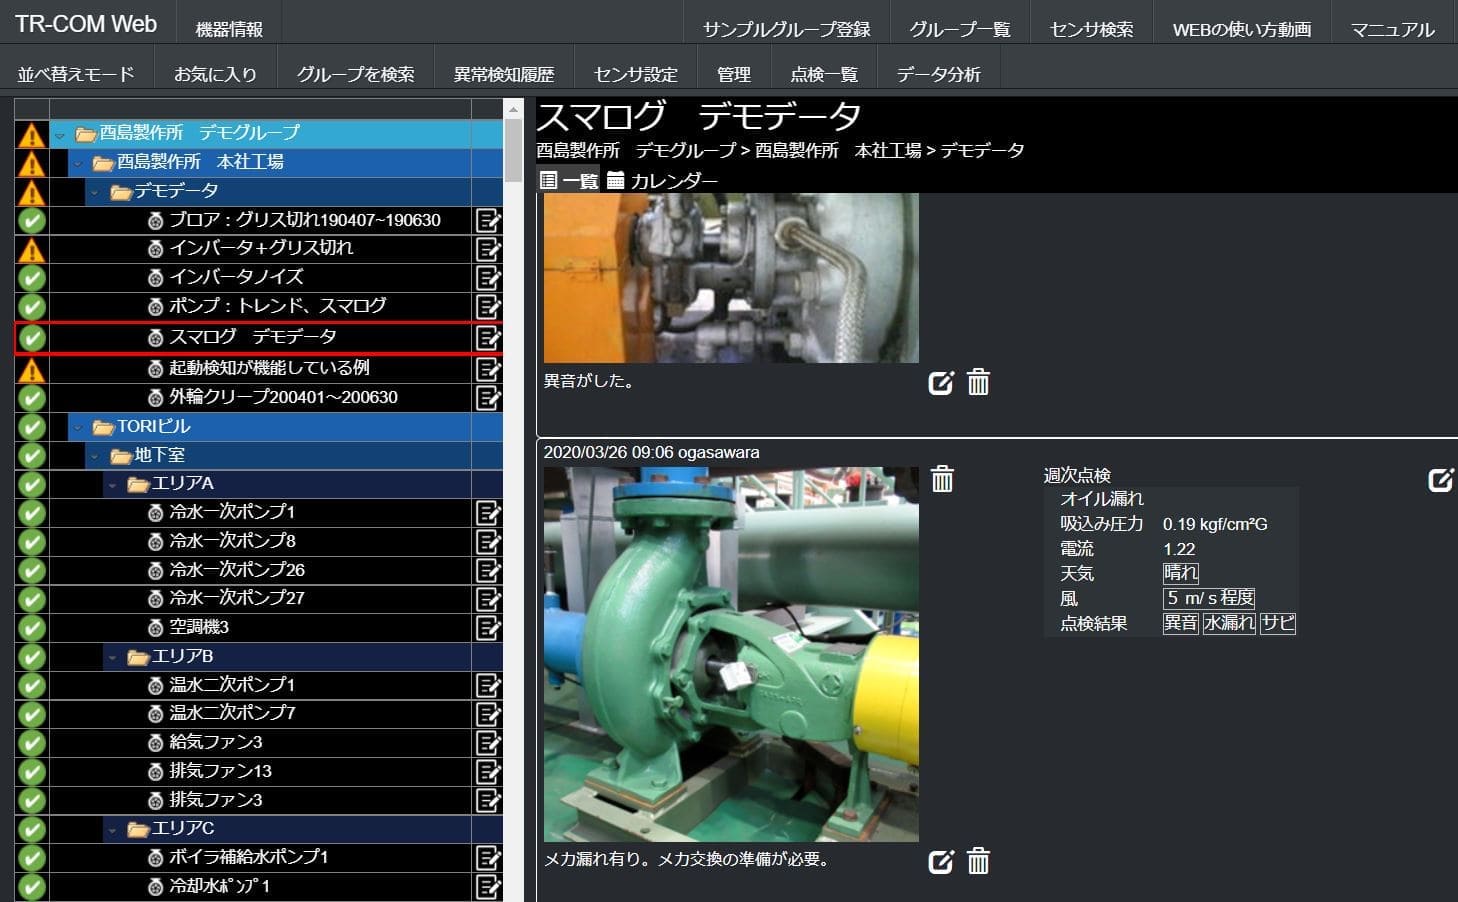Collapse the エリアA folder

point(113,485)
